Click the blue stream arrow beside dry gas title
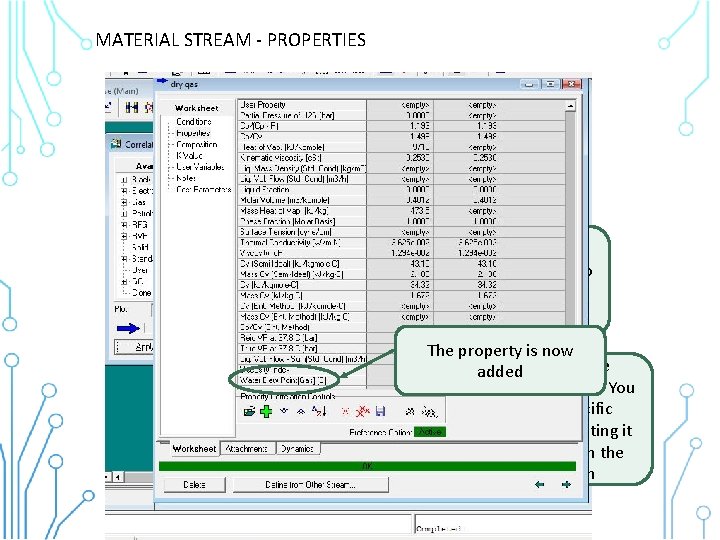Image resolution: width=720 pixels, height=540 pixels. pyautogui.click(x=162, y=82)
